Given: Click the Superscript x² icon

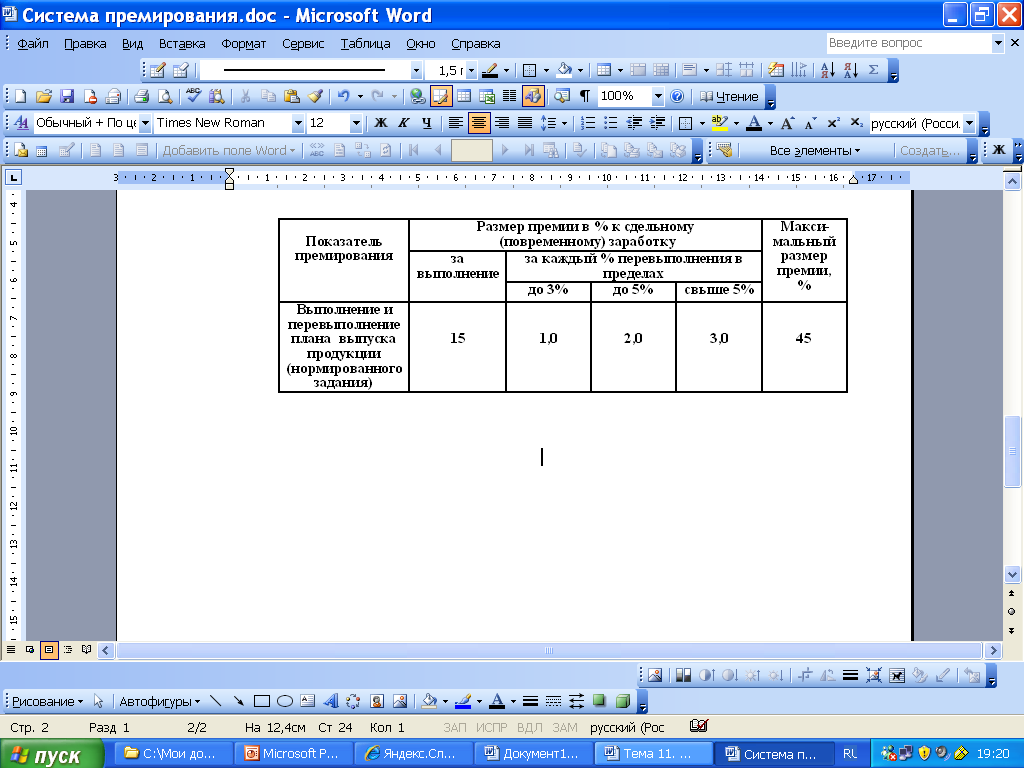Looking at the screenshot, I should (833, 123).
